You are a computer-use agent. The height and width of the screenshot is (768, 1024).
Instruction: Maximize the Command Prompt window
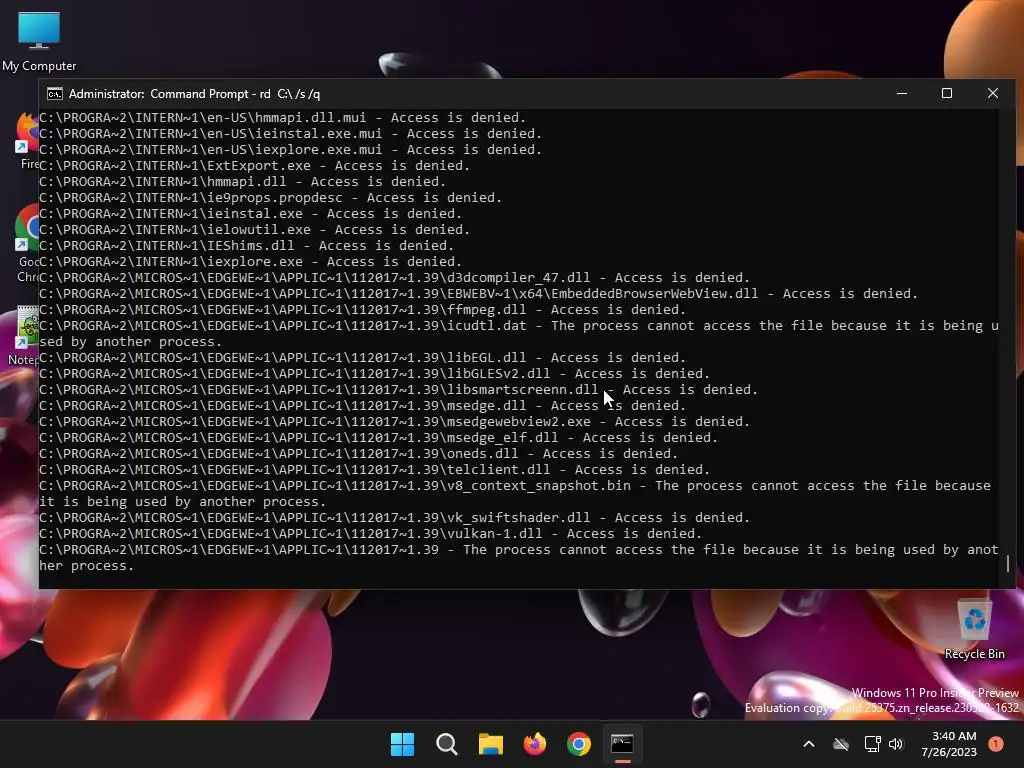947,94
